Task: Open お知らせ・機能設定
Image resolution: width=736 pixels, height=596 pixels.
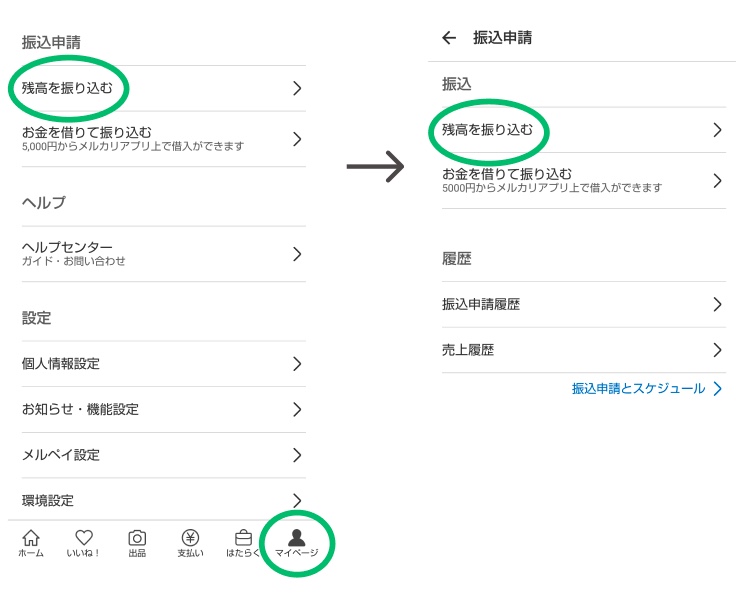Action: [164, 409]
